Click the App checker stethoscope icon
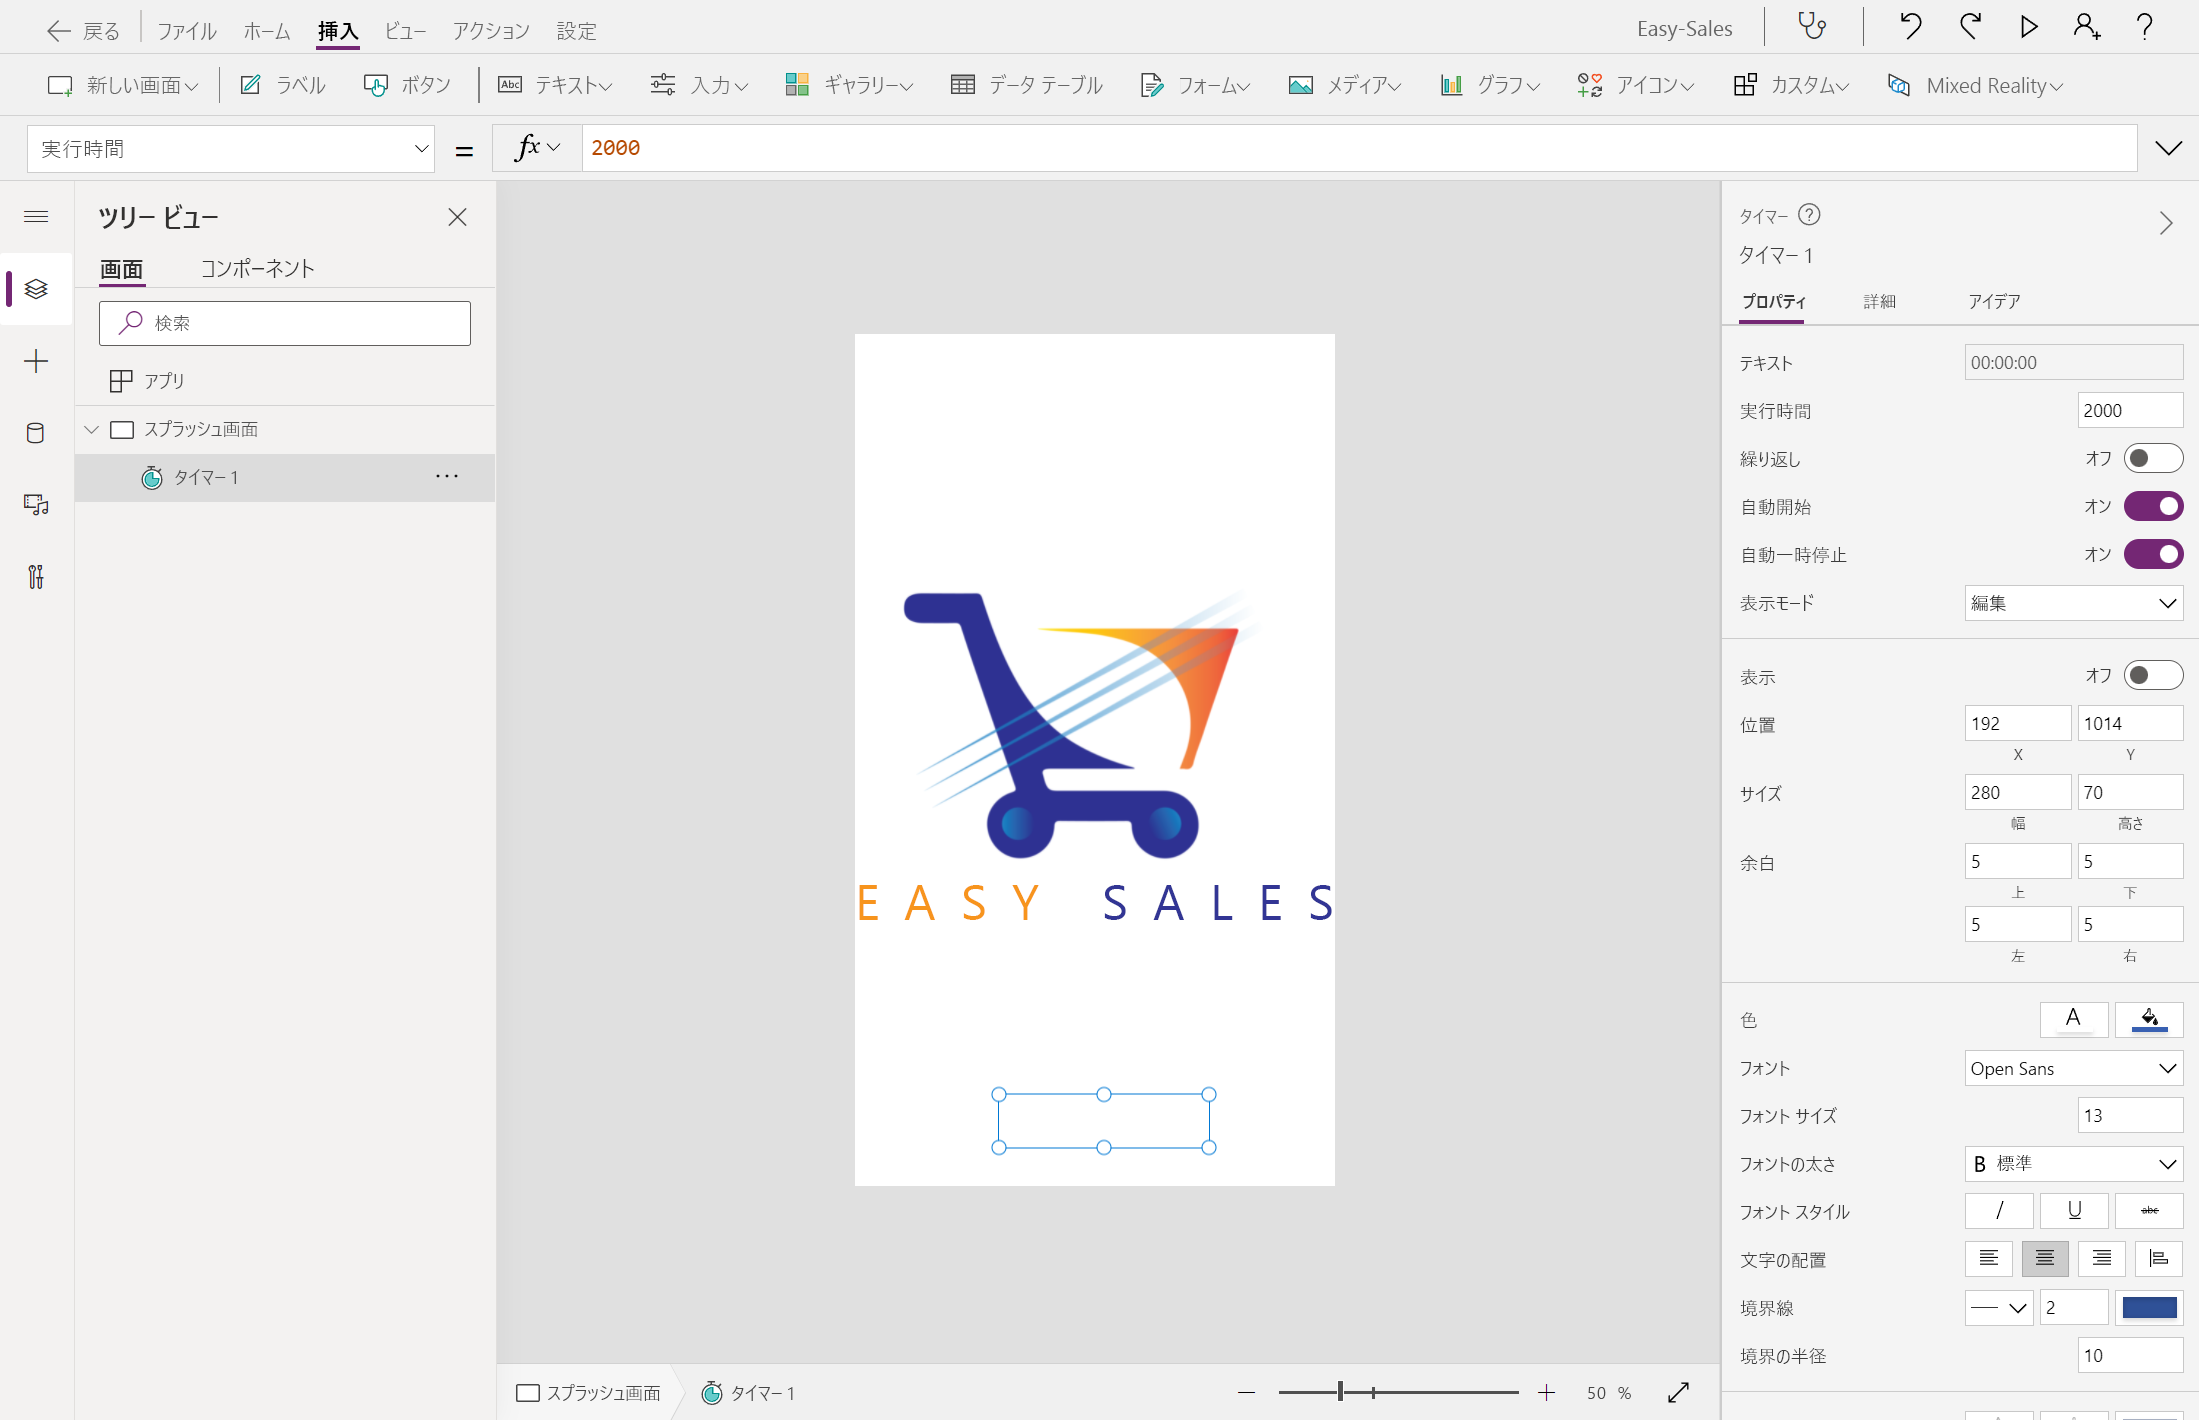 click(1812, 27)
